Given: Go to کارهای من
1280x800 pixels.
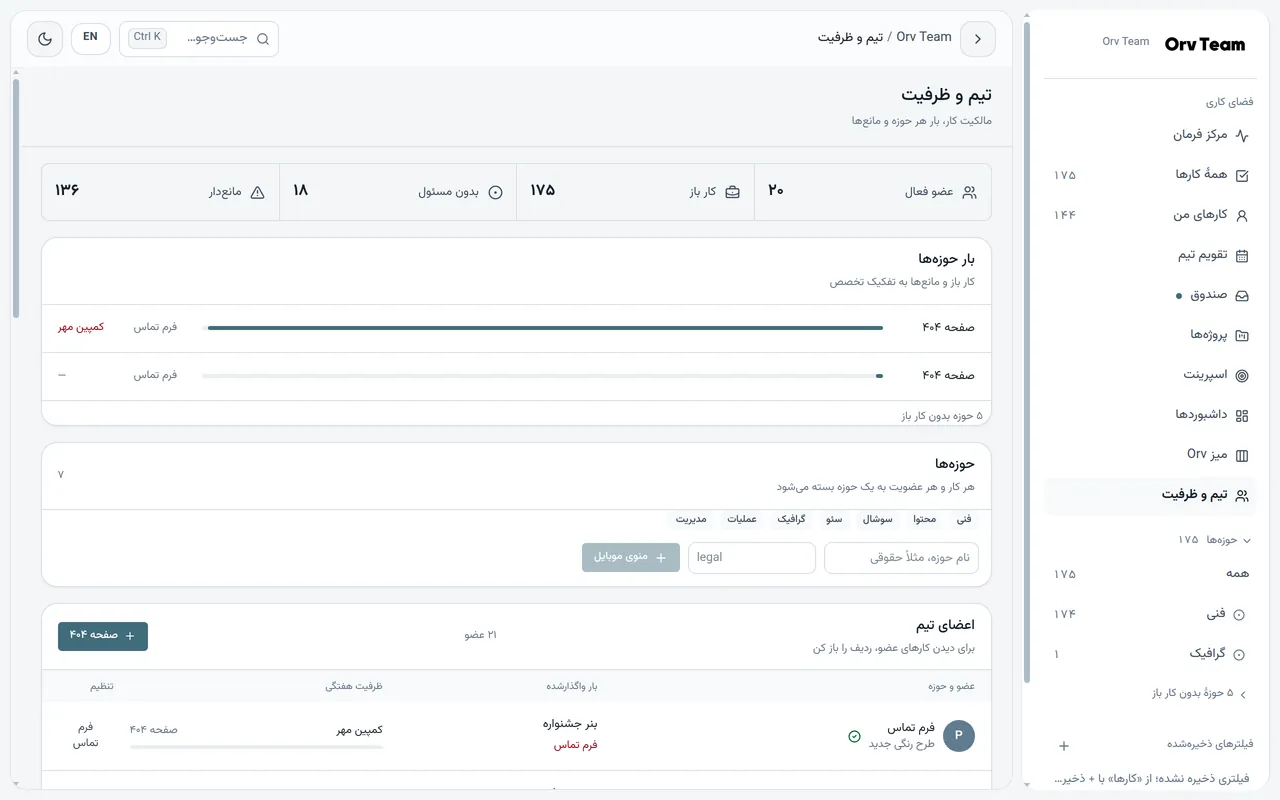Looking at the screenshot, I should (x=1150, y=215).
